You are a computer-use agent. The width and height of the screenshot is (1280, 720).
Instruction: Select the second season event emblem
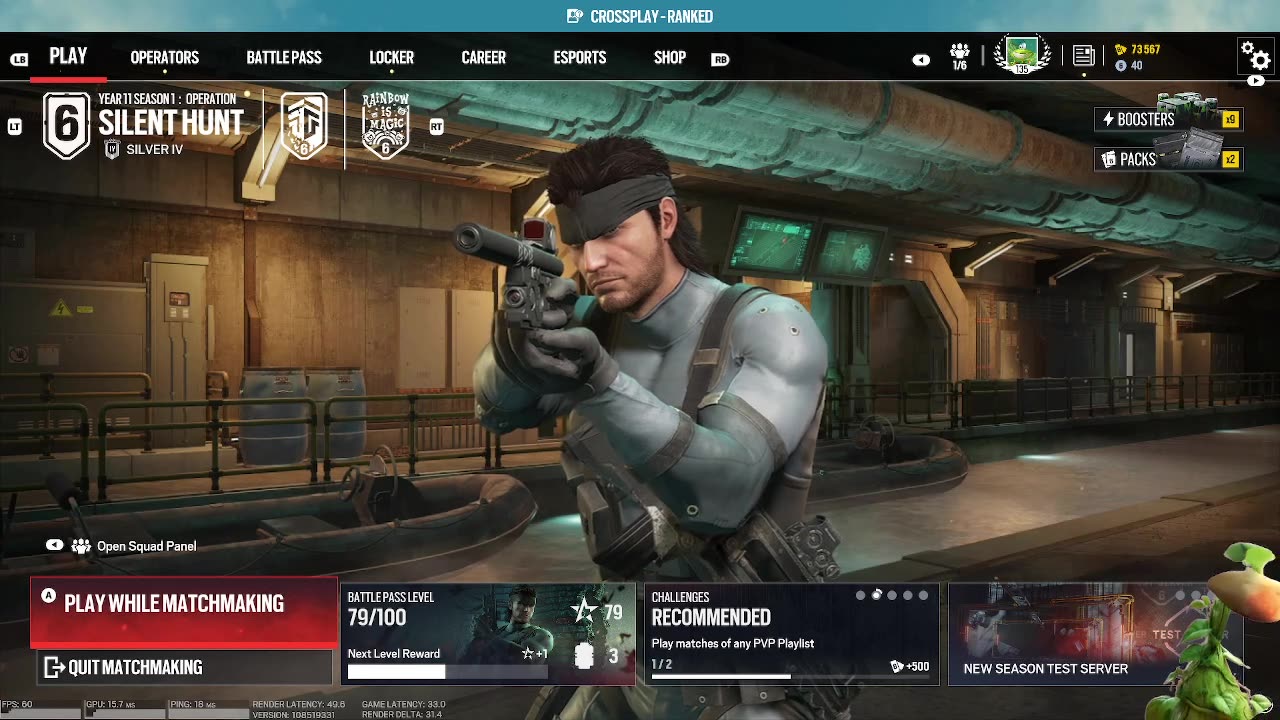tap(304, 126)
